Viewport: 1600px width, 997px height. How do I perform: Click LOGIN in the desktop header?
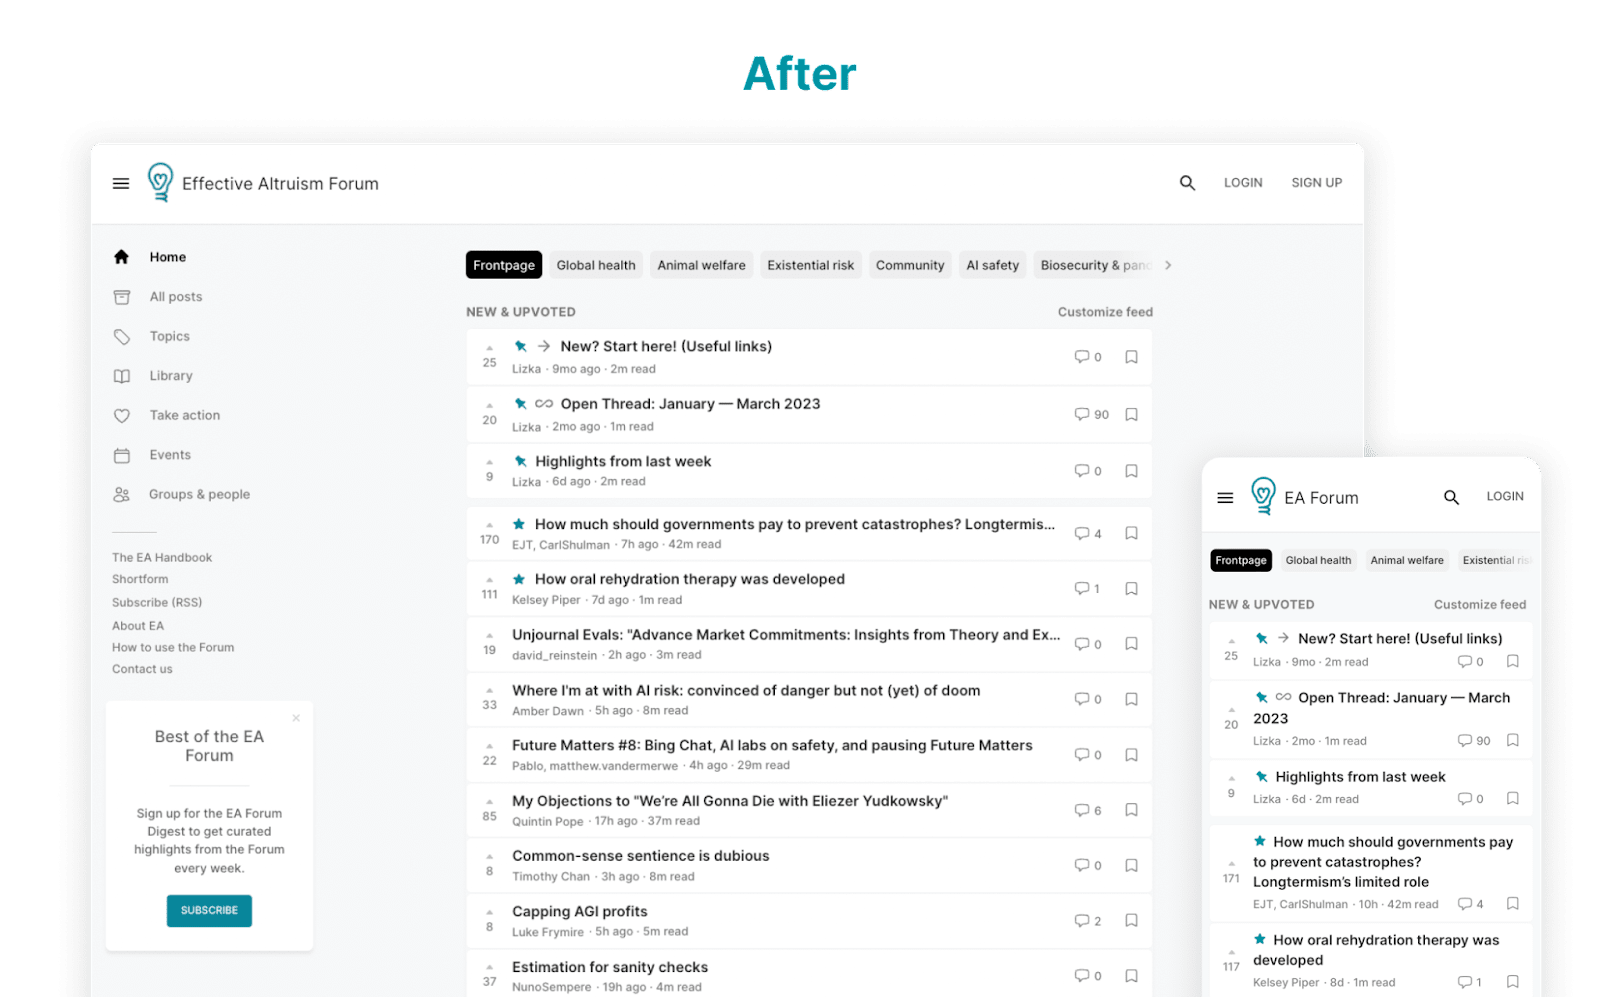coord(1243,183)
